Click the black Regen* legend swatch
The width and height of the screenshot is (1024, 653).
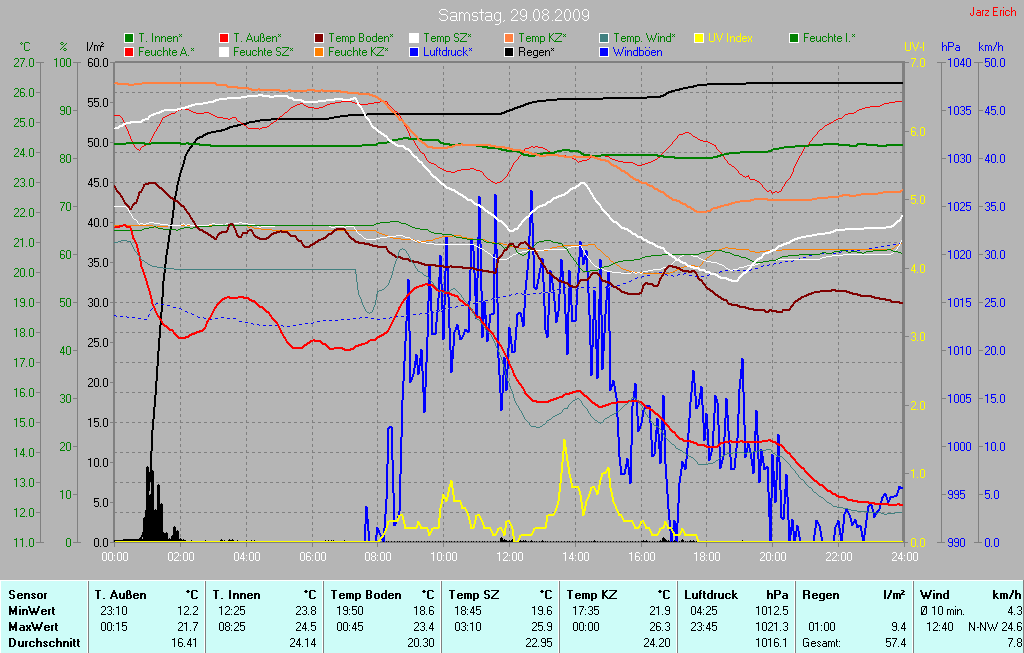509,52
